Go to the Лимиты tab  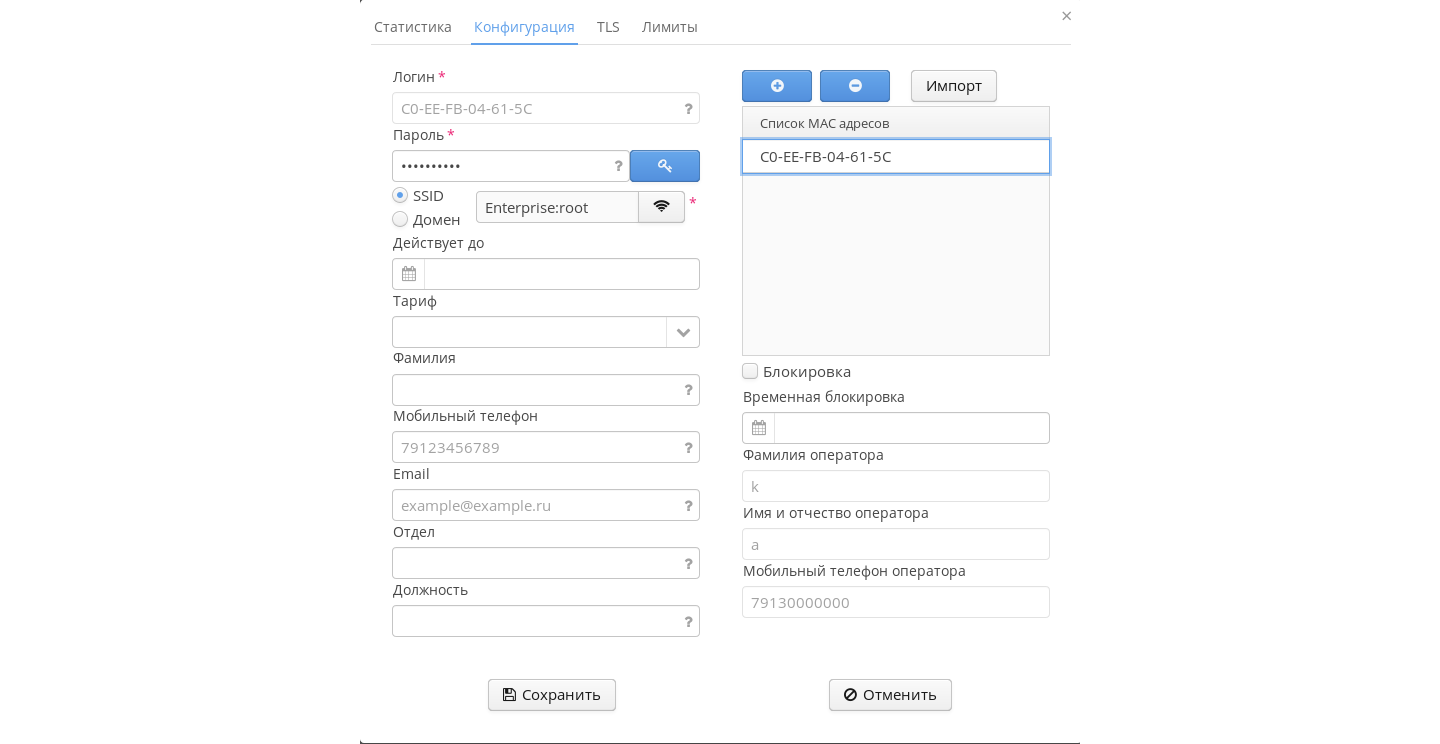[670, 27]
